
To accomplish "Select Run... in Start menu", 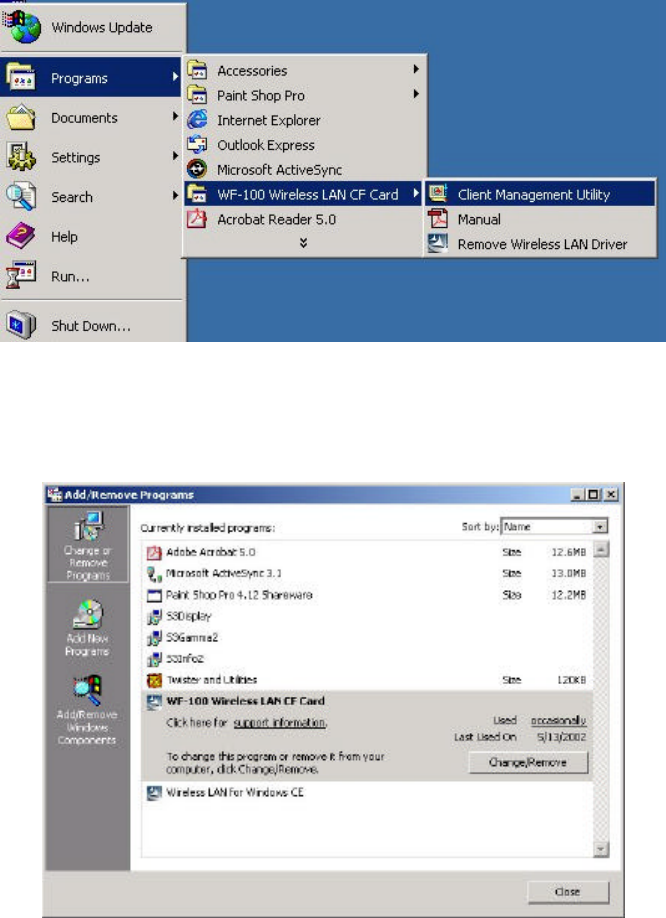I will [x=93, y=276].
